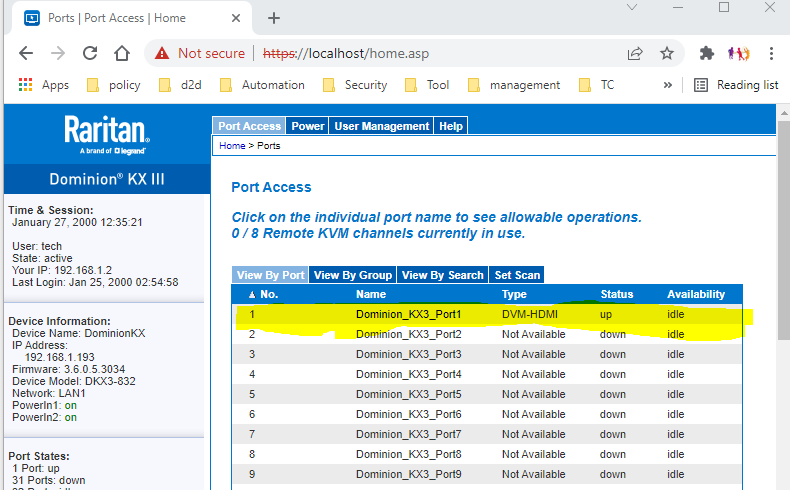Open the Chrome three-dot menu
The height and width of the screenshot is (490, 790).
(771, 53)
